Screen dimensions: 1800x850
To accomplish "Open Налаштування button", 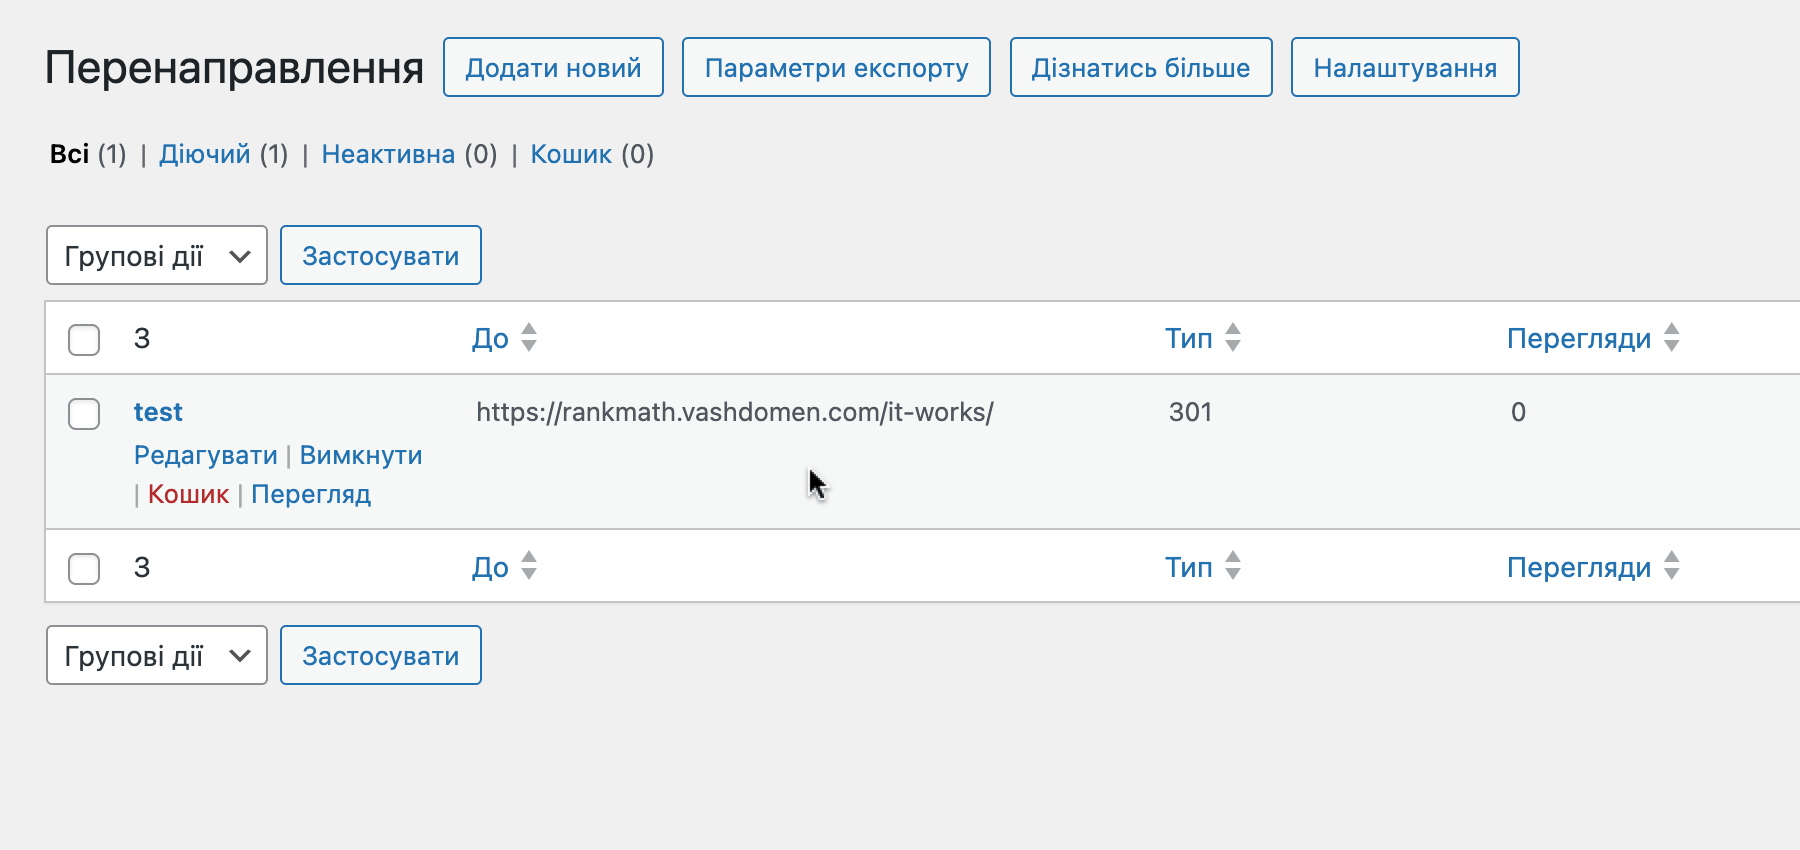I will point(1405,67).
